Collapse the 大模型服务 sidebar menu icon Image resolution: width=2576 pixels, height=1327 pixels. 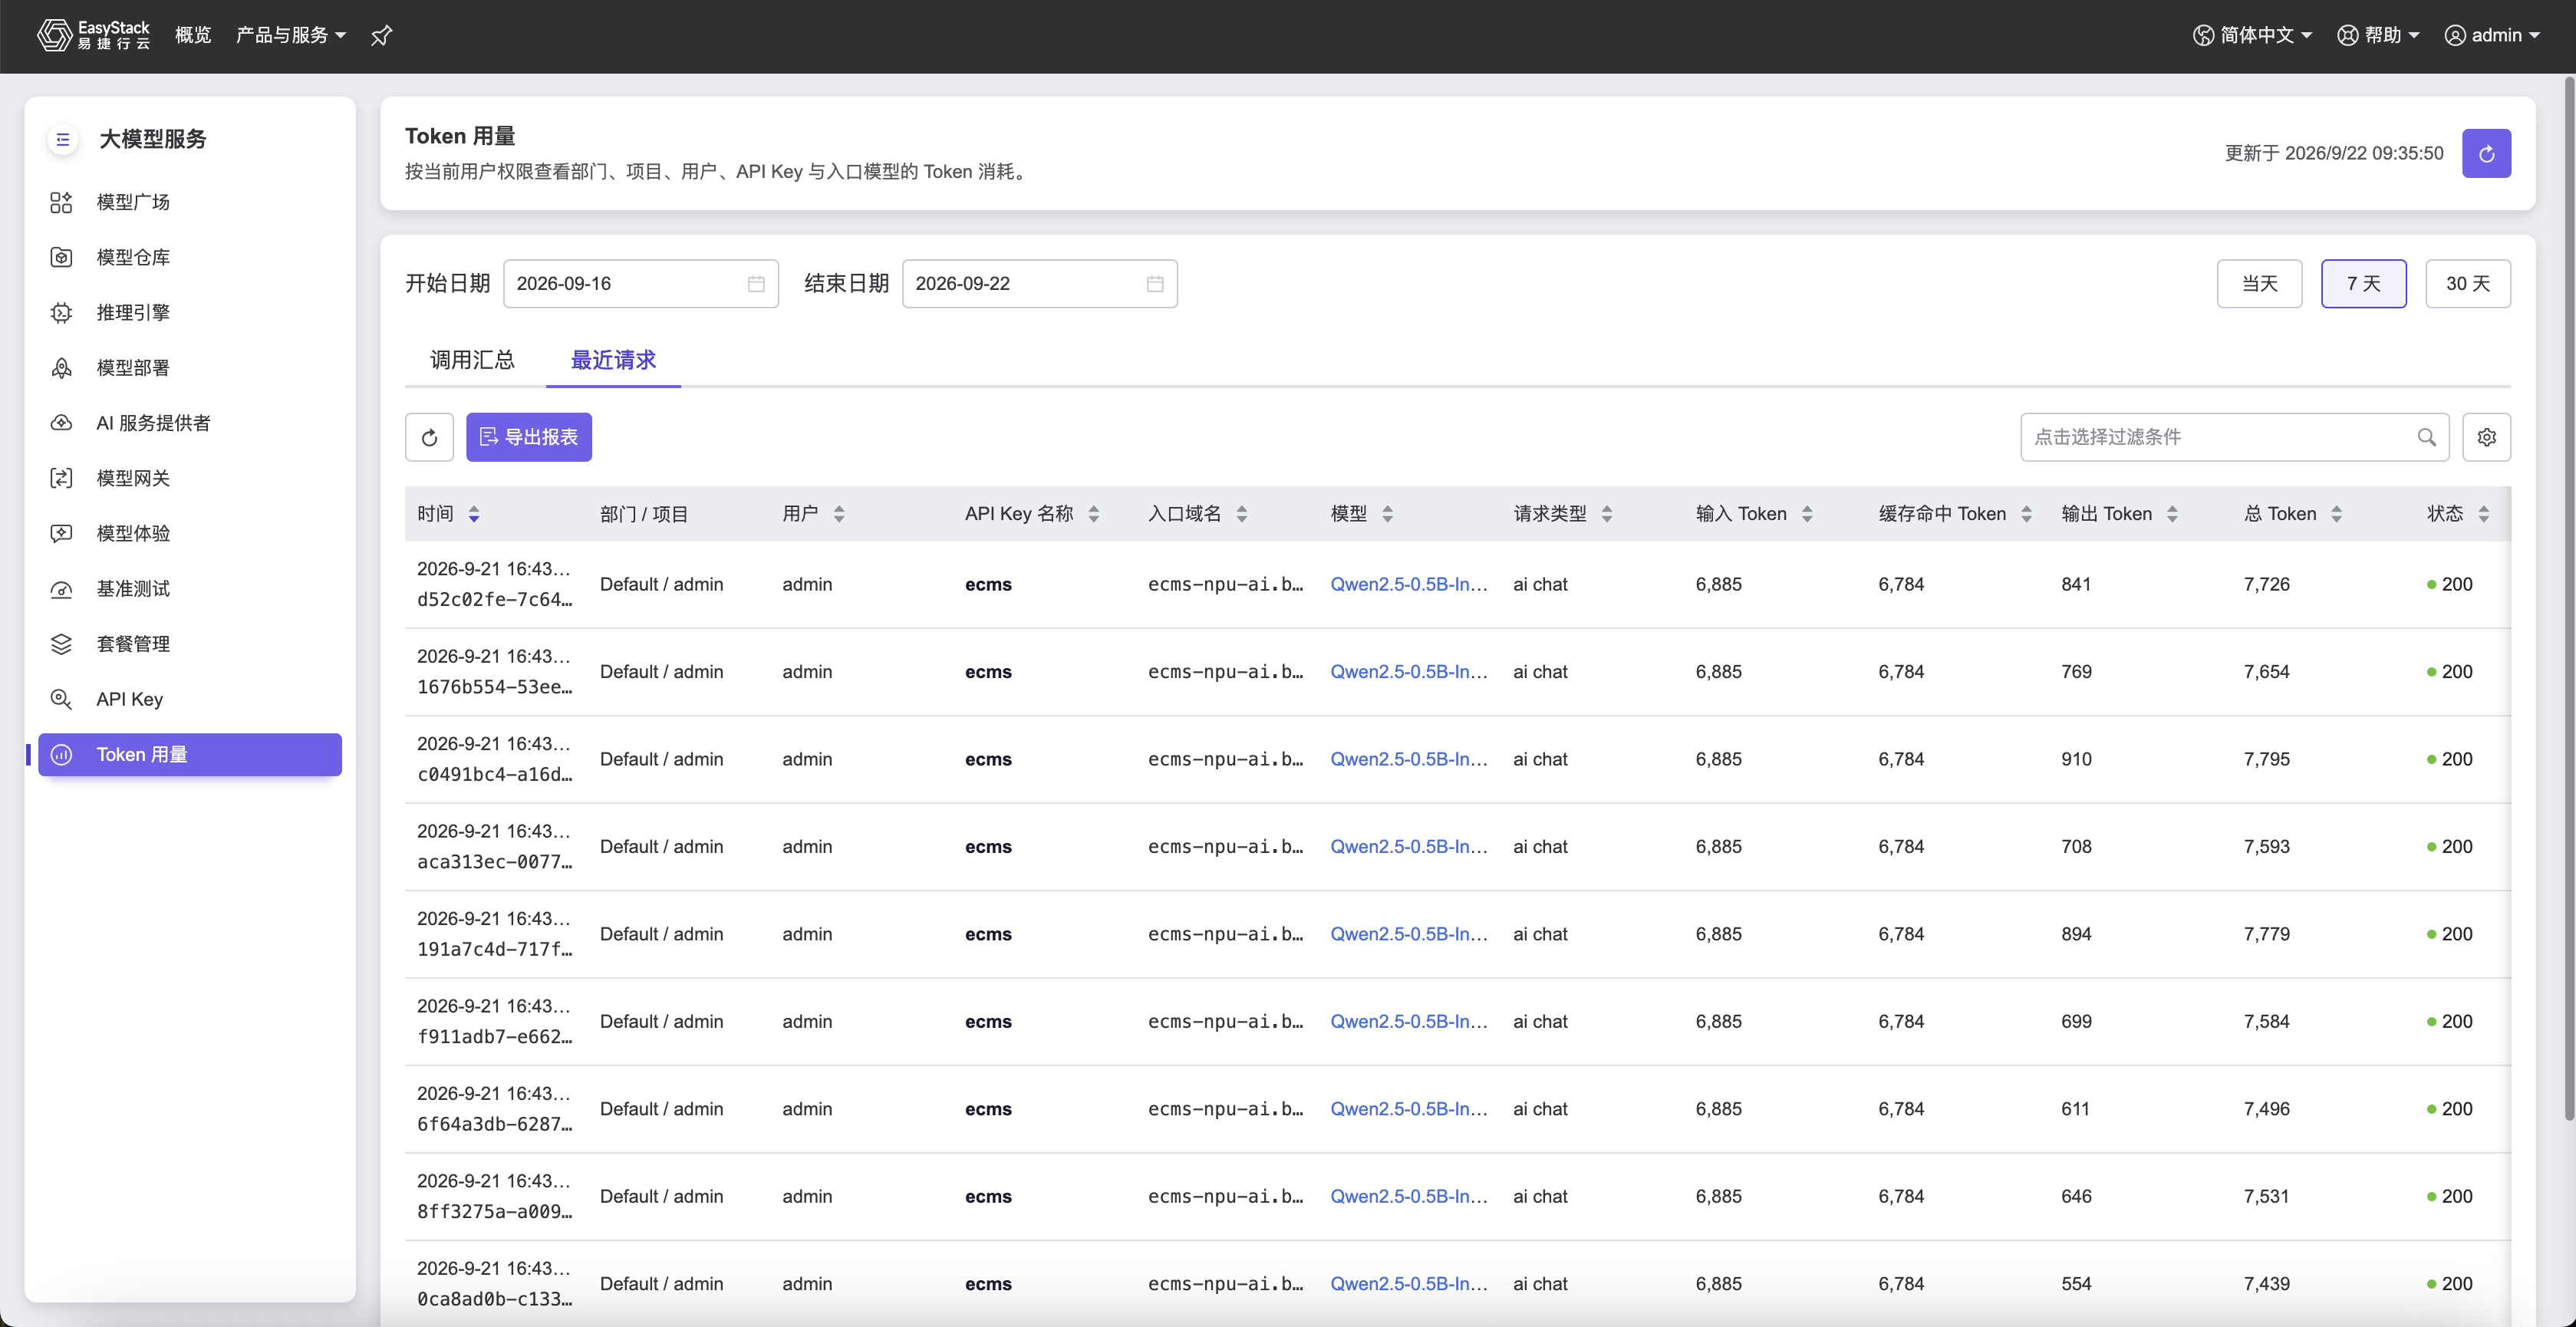62,139
